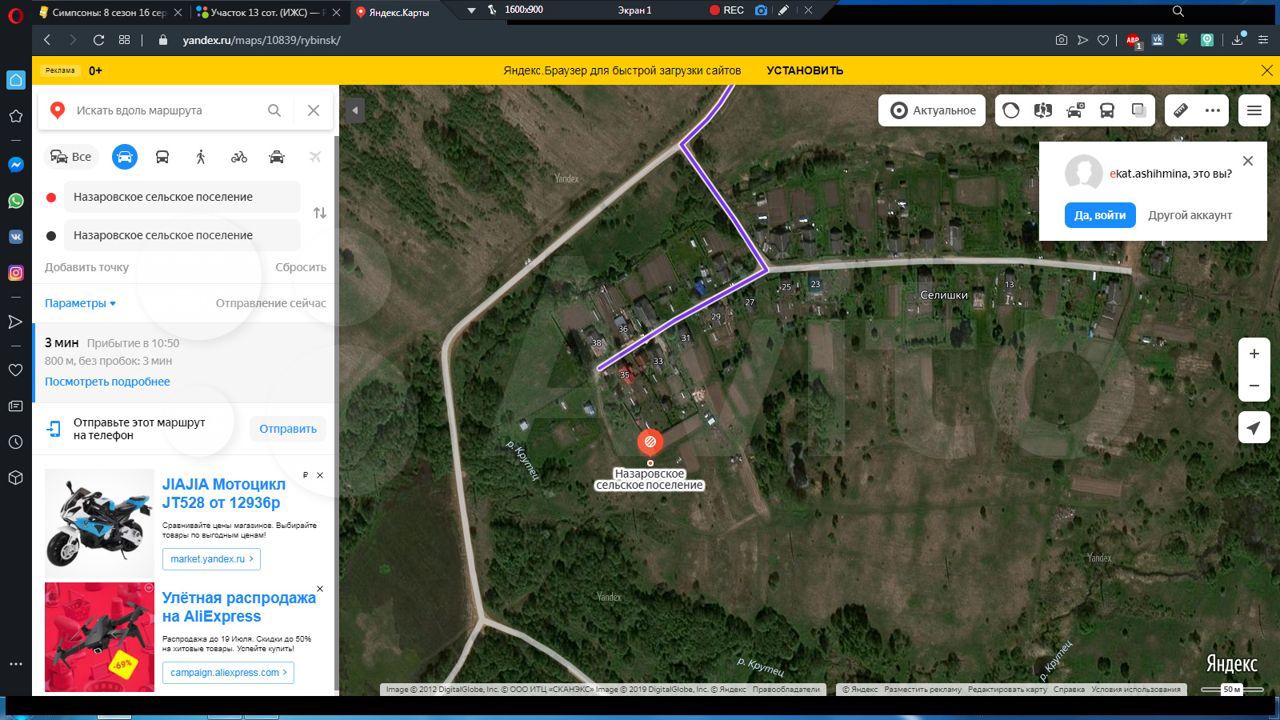Click the 'Отправить' button
The height and width of the screenshot is (720, 1280).
click(288, 429)
